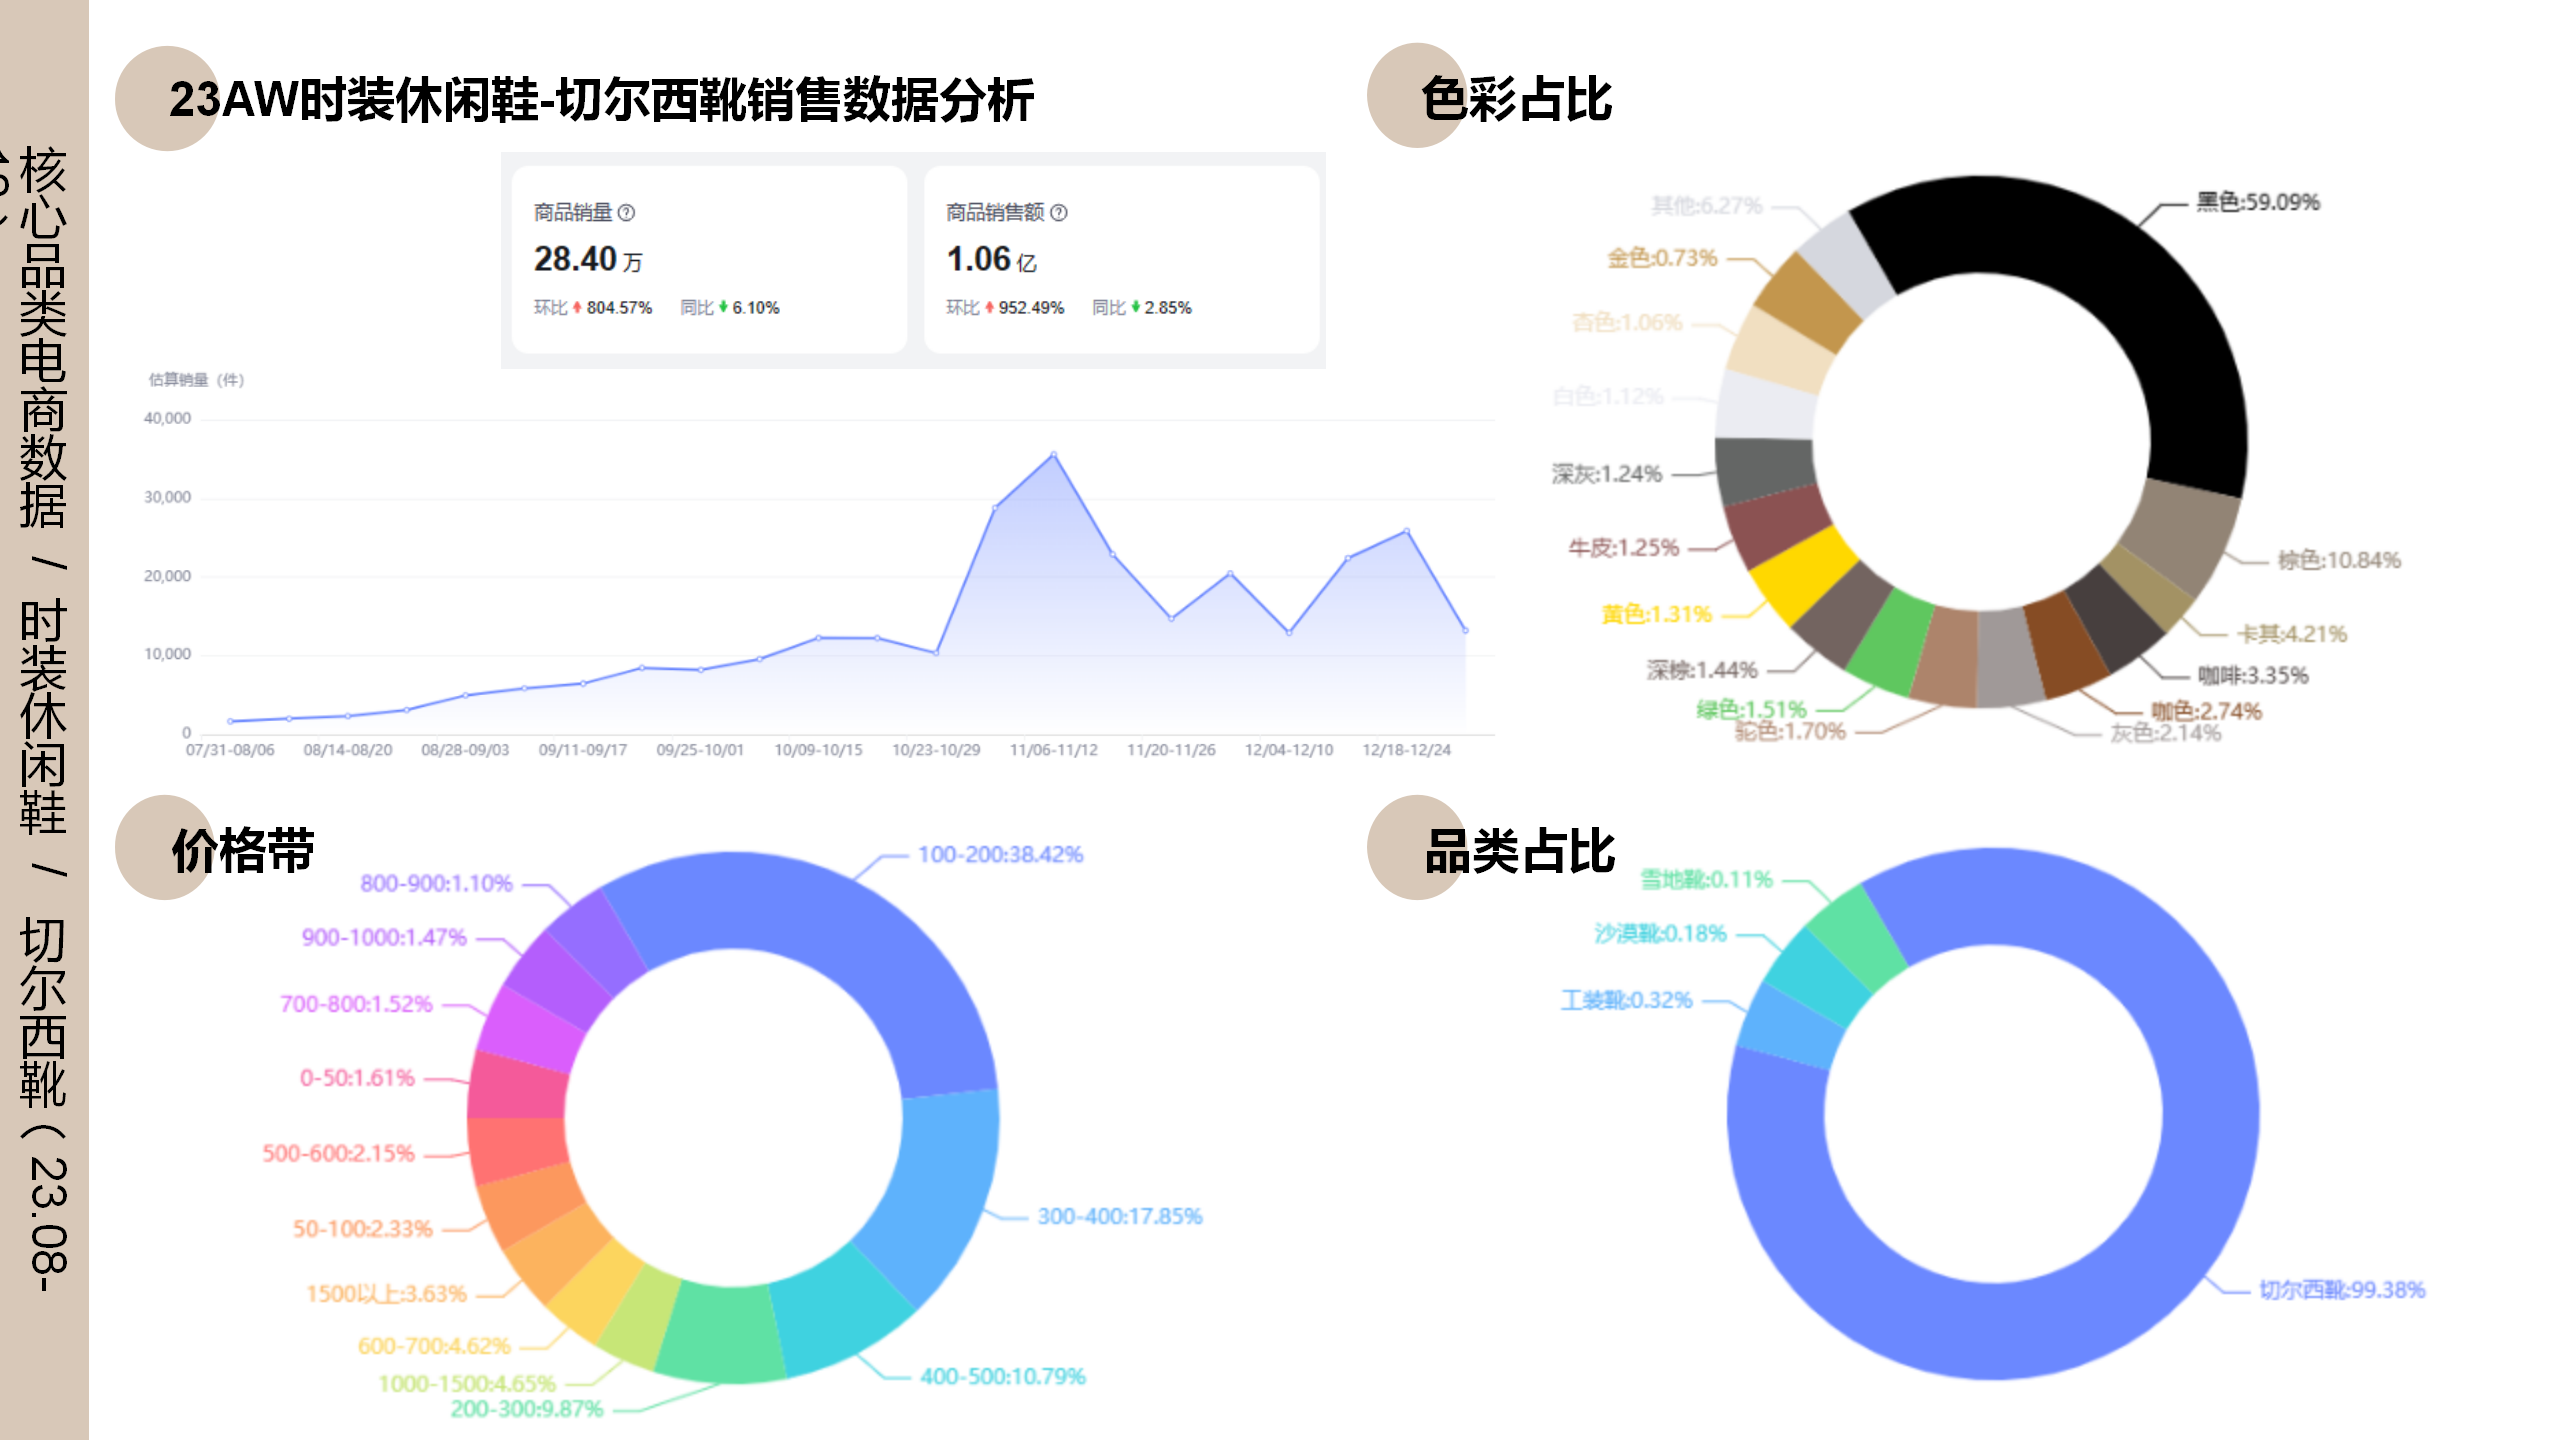
Task: Click the red up arrow before 804.57%
Action: 577,307
